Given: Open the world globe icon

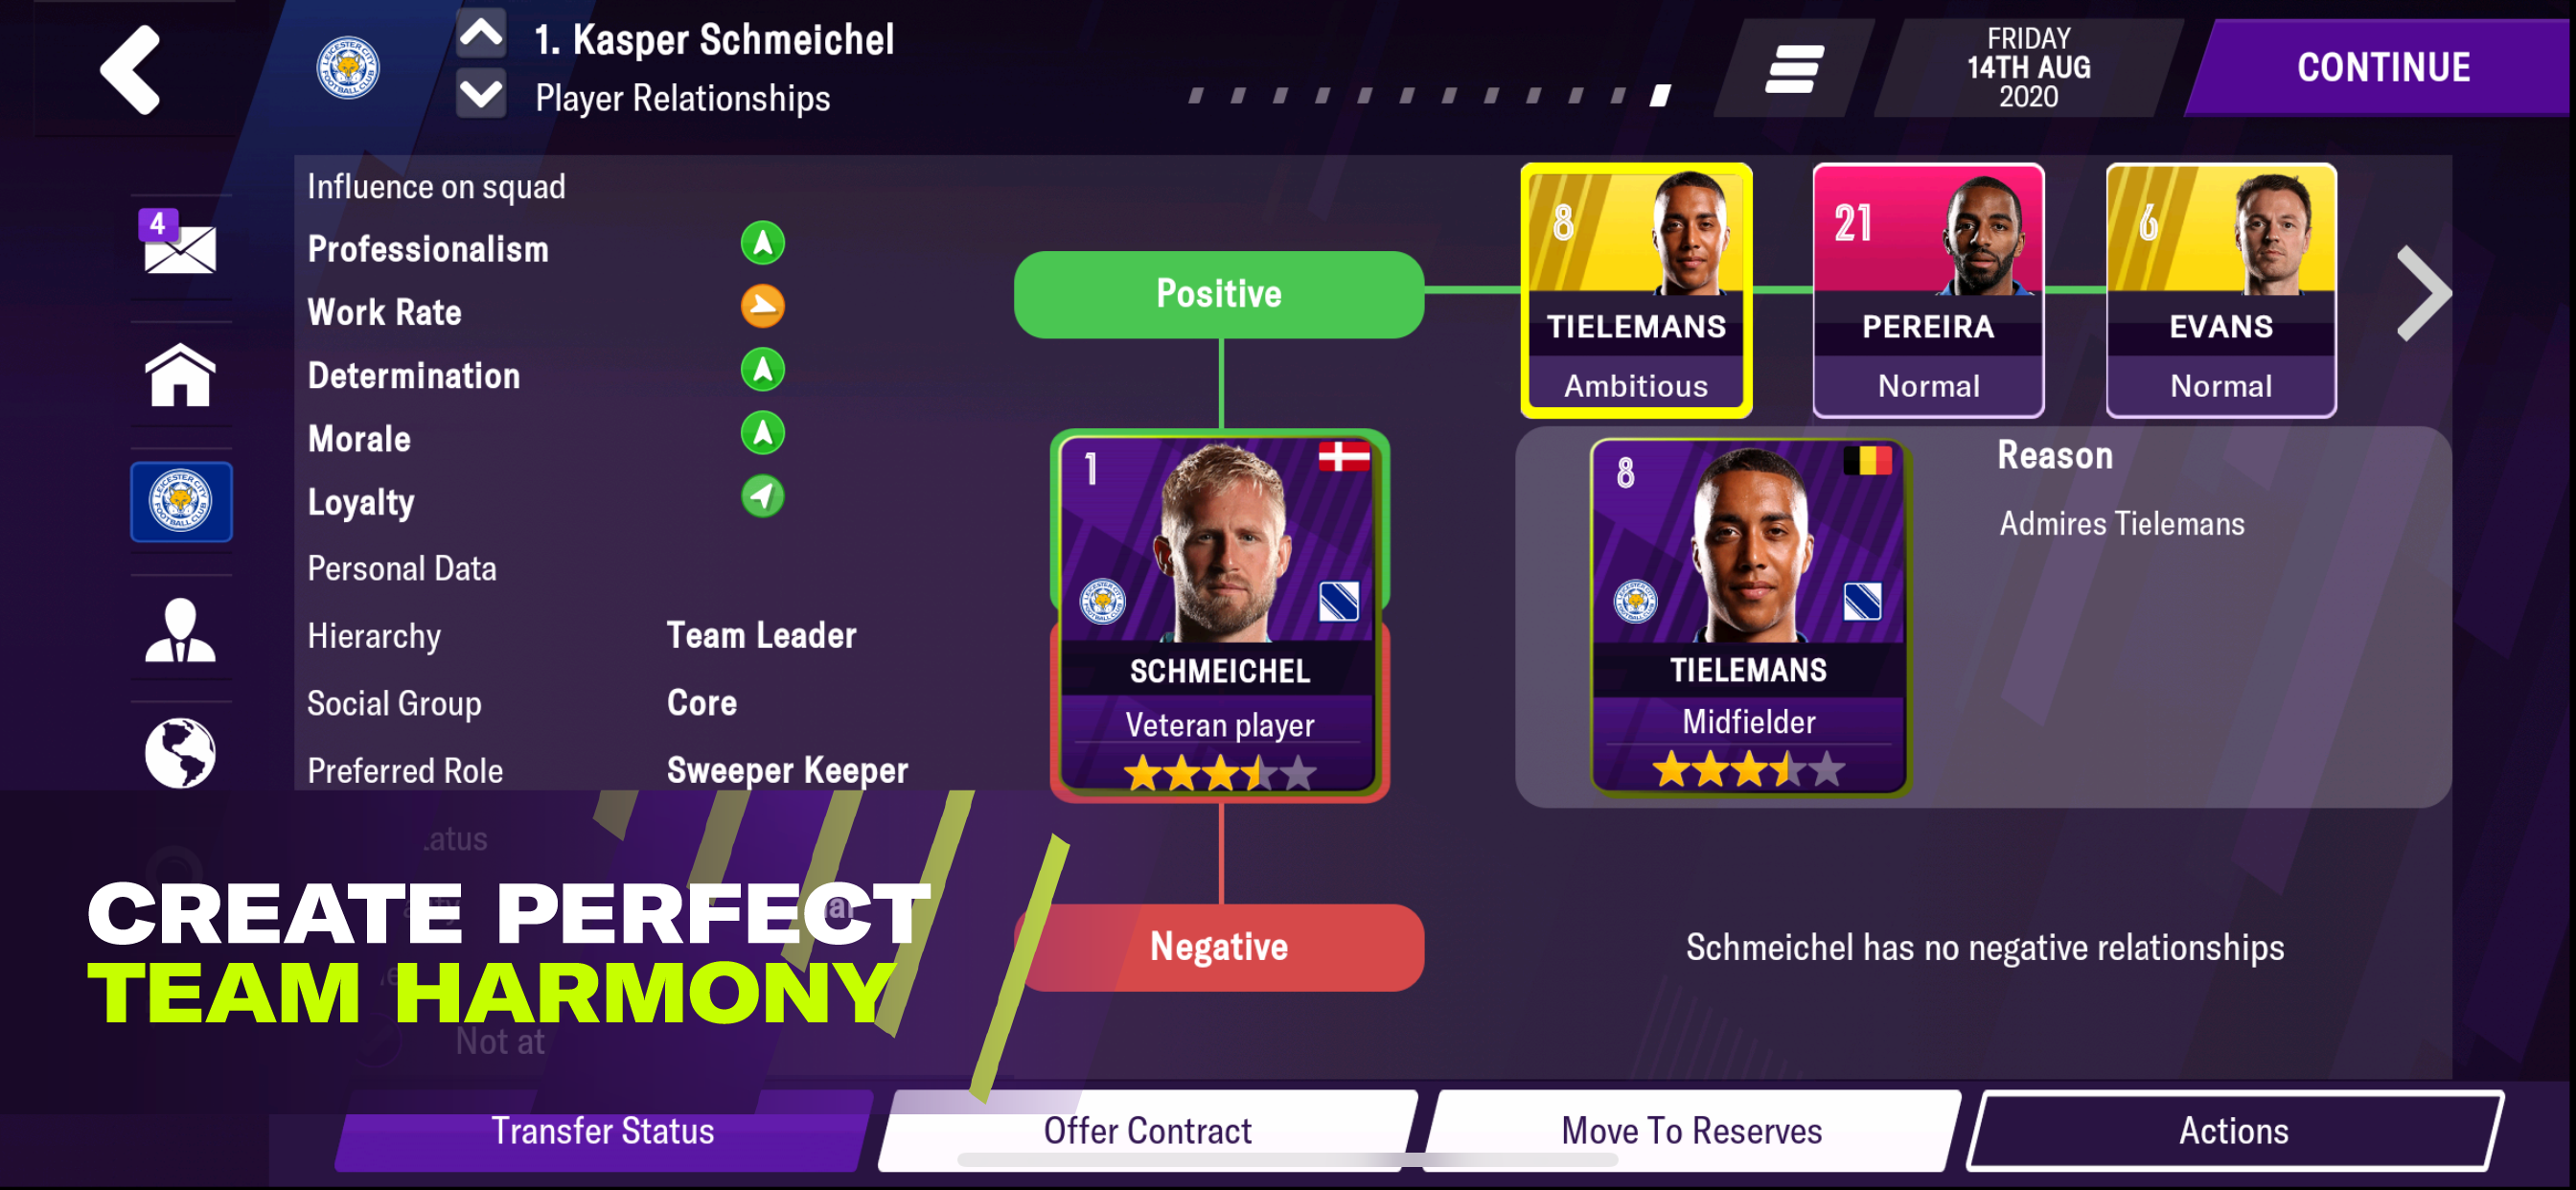Looking at the screenshot, I should coord(180,753).
